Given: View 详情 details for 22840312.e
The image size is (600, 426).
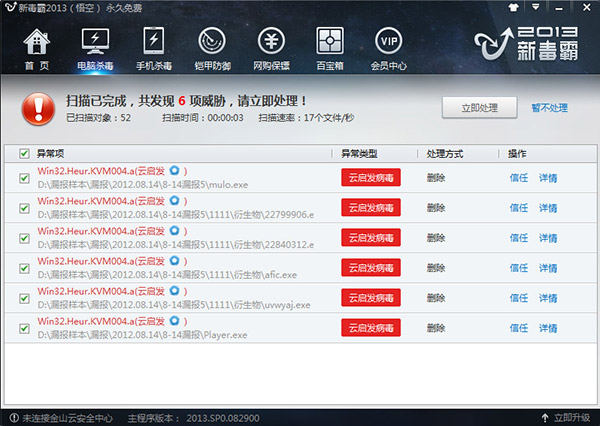Looking at the screenshot, I should click(x=548, y=238).
